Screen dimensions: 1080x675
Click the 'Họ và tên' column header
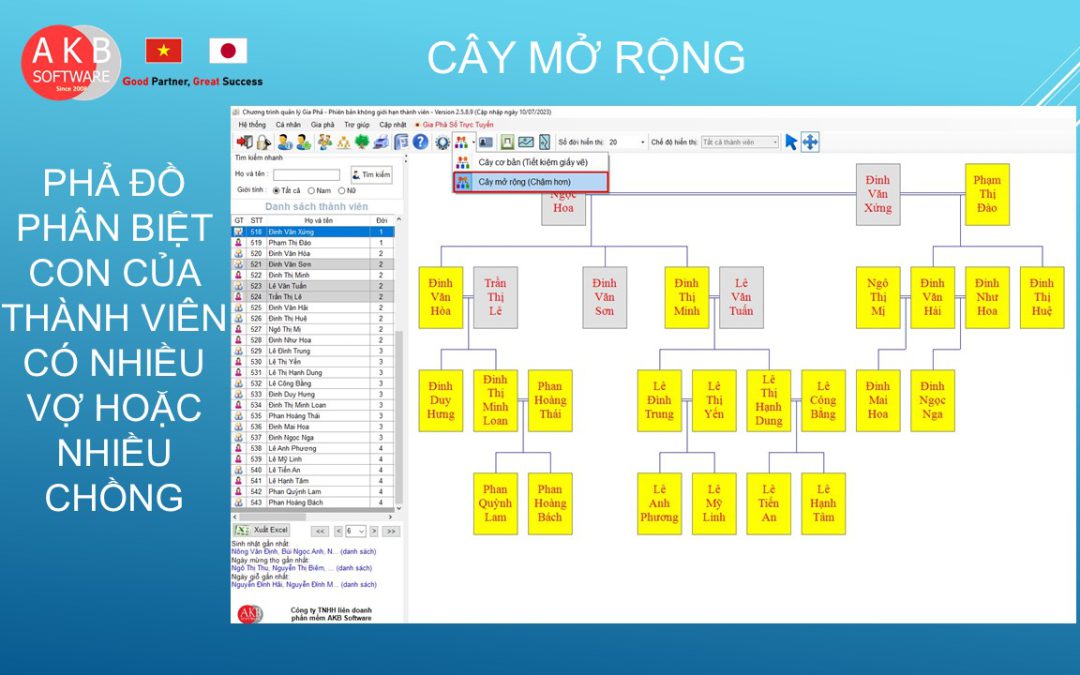[318, 220]
